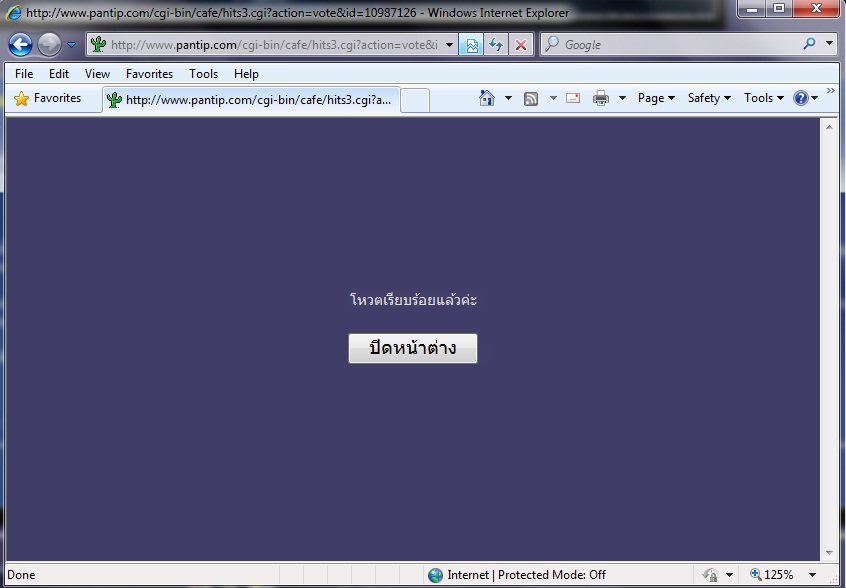Expand the Home button dropdown arrow
This screenshot has height=588, width=846.
pyautogui.click(x=508, y=98)
